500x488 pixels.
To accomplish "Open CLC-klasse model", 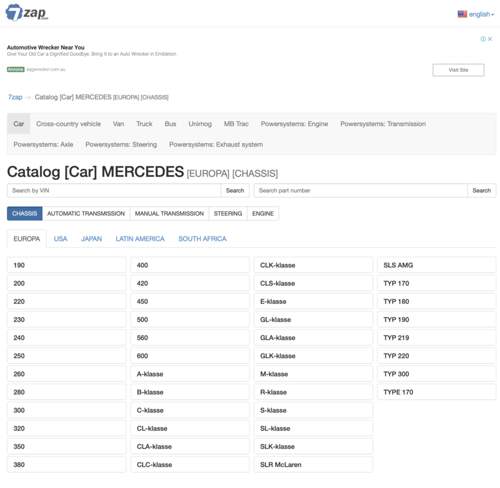I will pyautogui.click(x=190, y=464).
